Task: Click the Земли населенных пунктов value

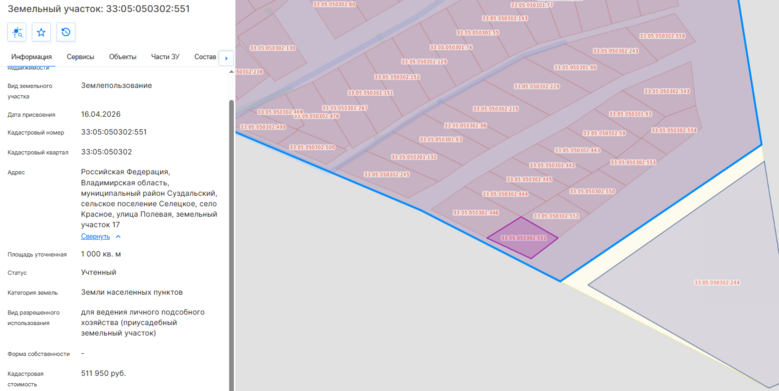Action: tap(132, 292)
